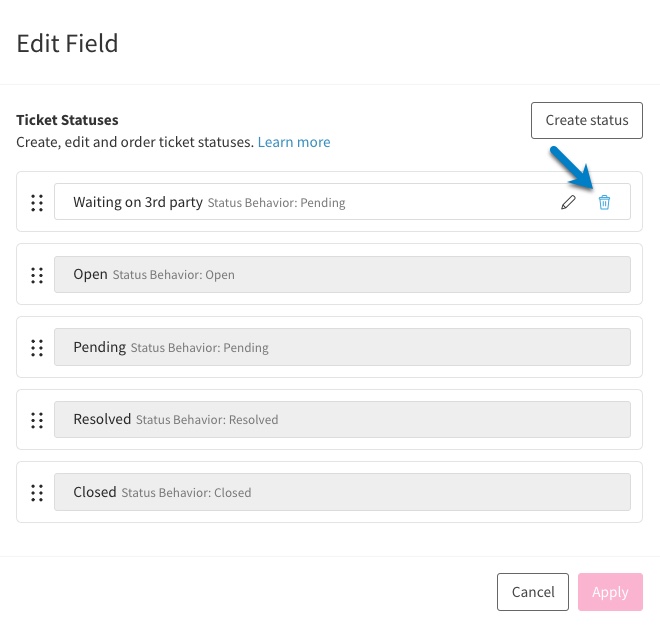Click the Ticket Statuses heading
The height and width of the screenshot is (627, 660).
(x=67, y=120)
